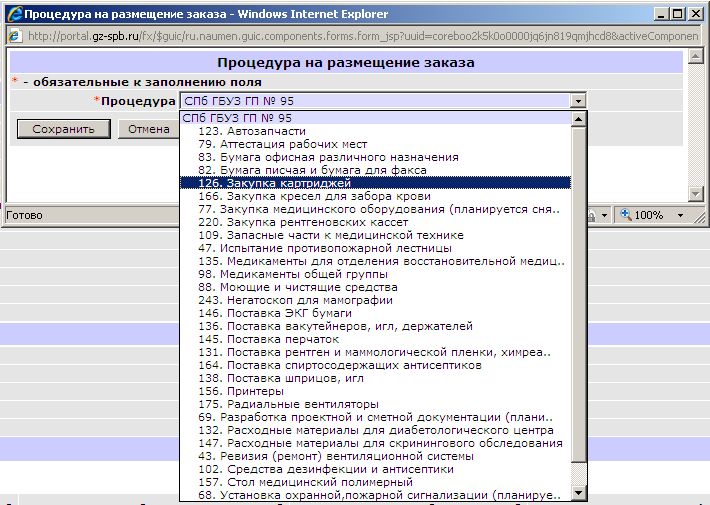This screenshot has width=710, height=505.
Task: Pick 156. Принтеры
Action: [x=375, y=391]
